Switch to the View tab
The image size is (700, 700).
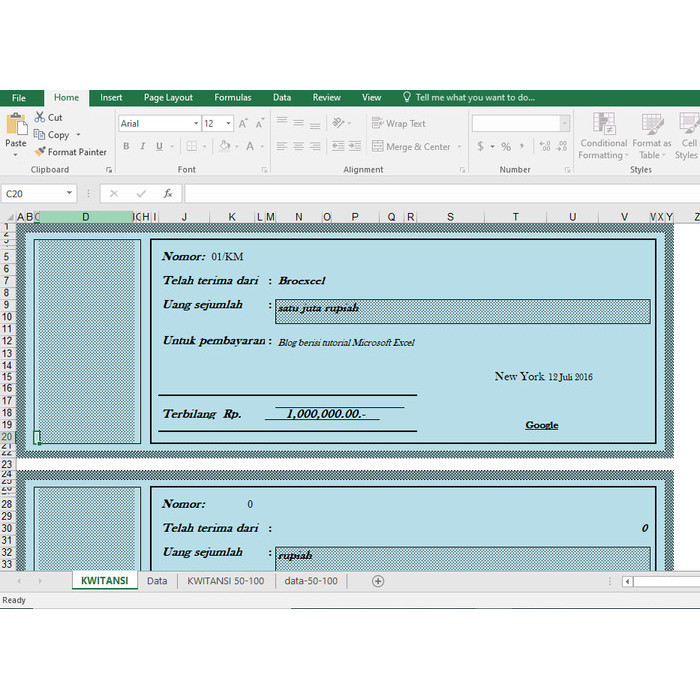pyautogui.click(x=371, y=98)
